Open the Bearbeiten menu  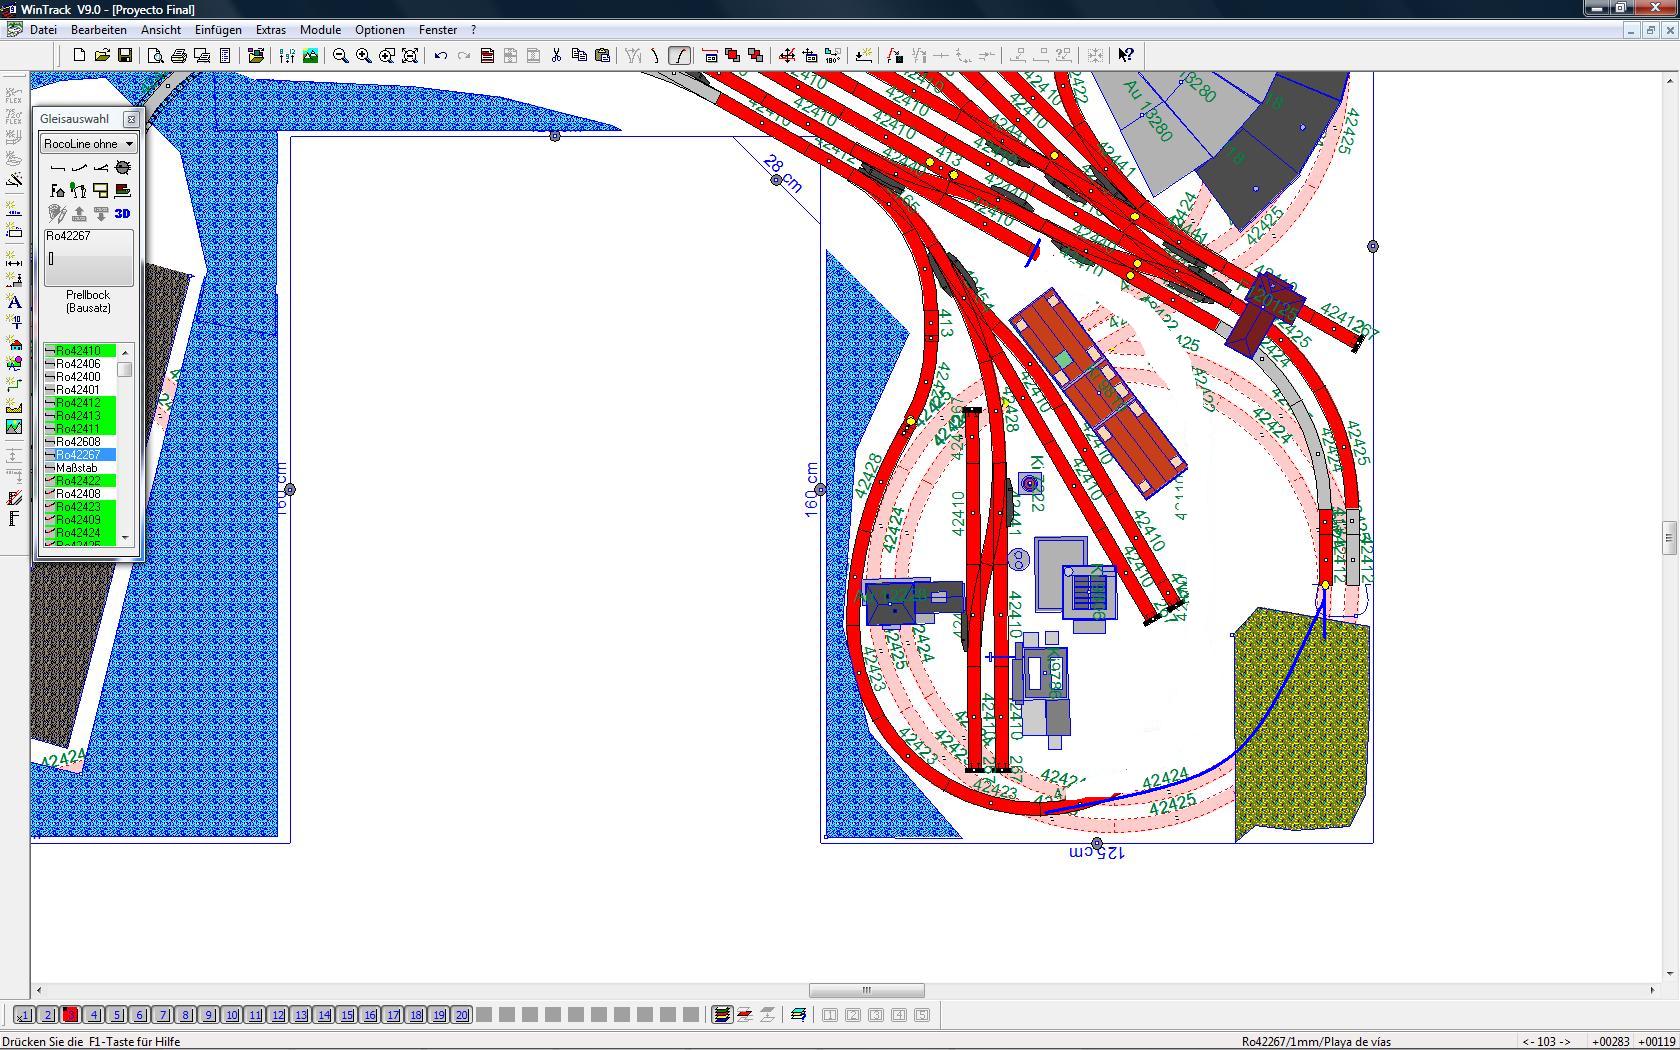click(x=99, y=30)
